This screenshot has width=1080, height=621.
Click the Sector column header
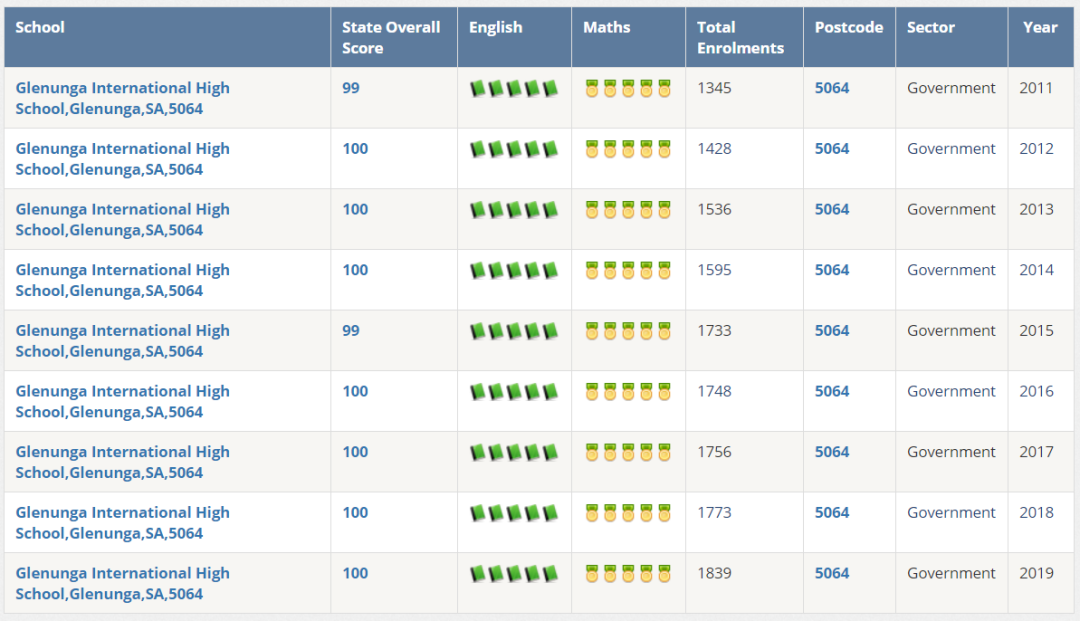tap(931, 28)
